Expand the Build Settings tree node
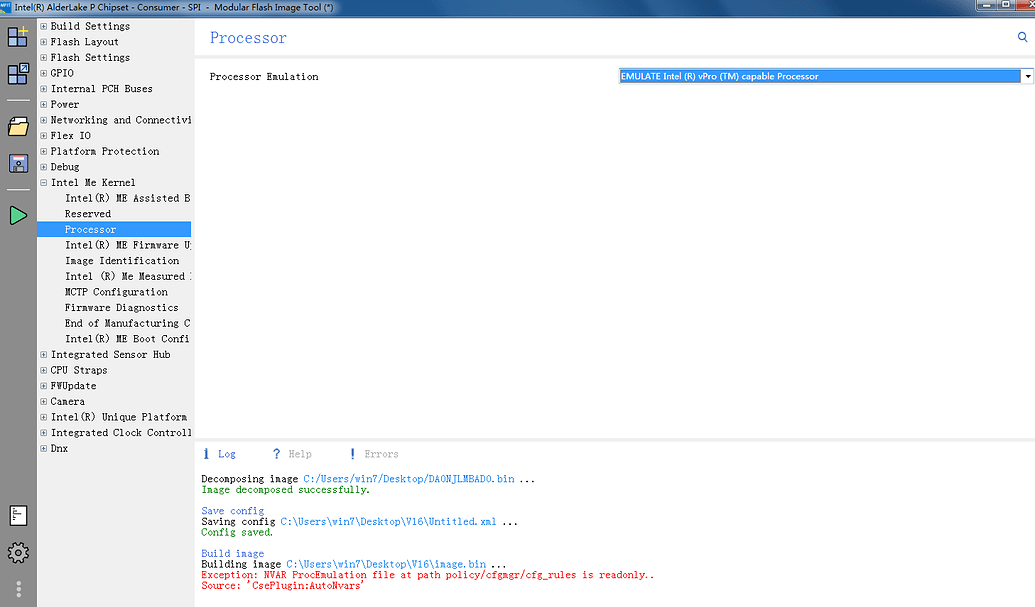The image size is (1035, 607). coord(42,26)
